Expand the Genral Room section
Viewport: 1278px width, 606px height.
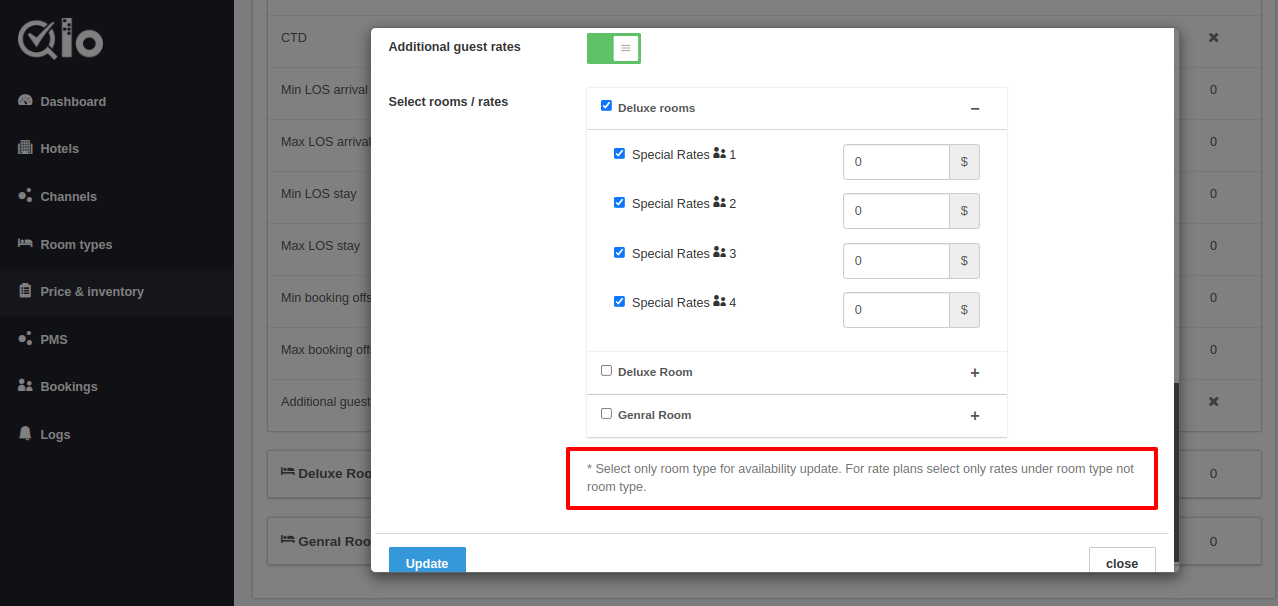coord(975,416)
